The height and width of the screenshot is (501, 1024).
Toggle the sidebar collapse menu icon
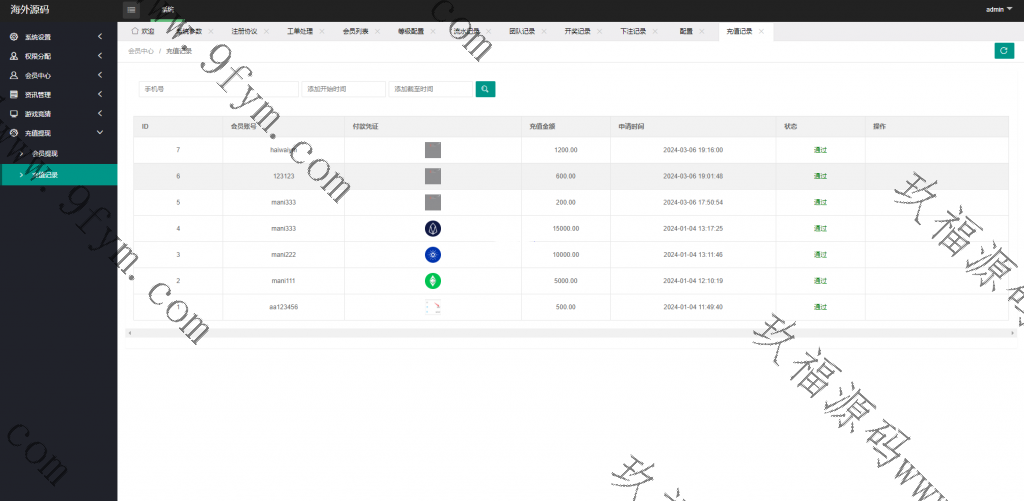132,9
